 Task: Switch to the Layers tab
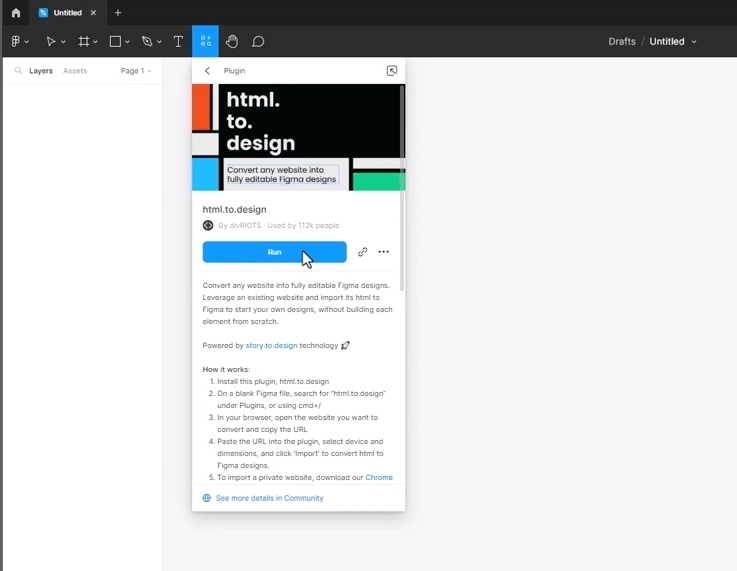coord(41,70)
